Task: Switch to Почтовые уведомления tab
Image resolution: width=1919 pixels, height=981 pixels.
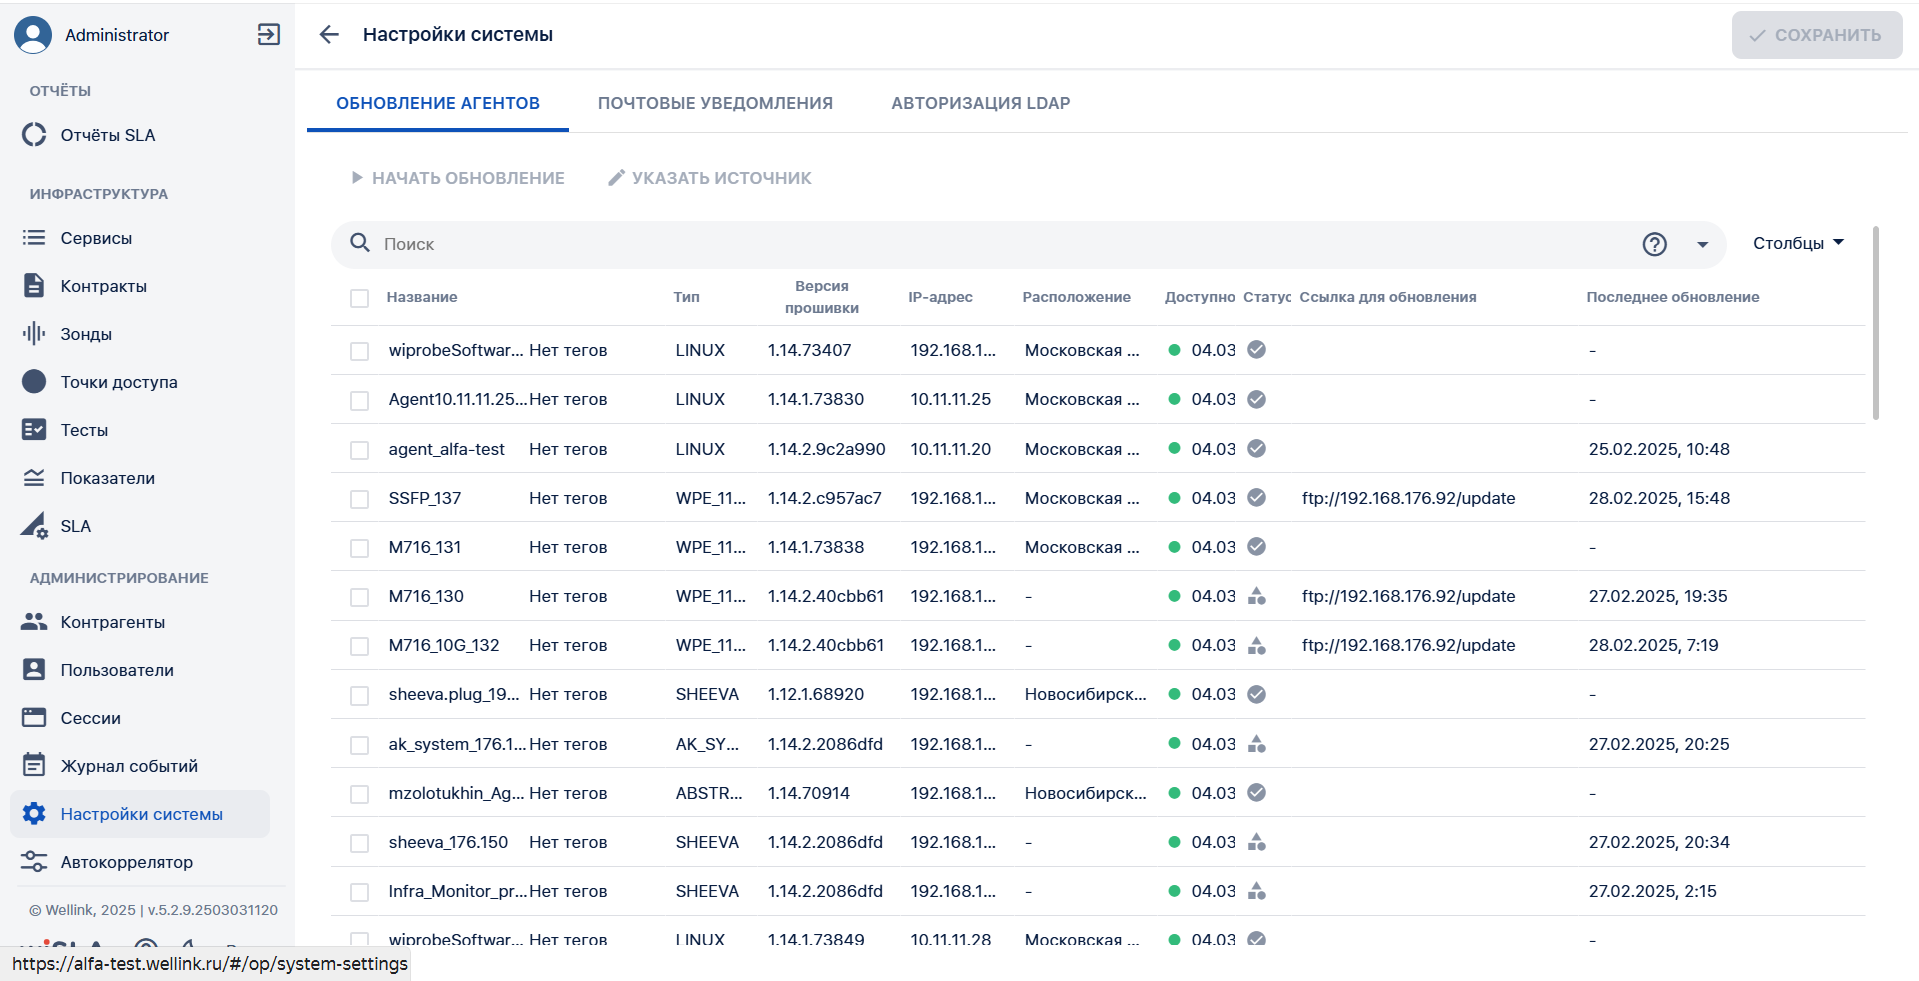Action: point(715,103)
